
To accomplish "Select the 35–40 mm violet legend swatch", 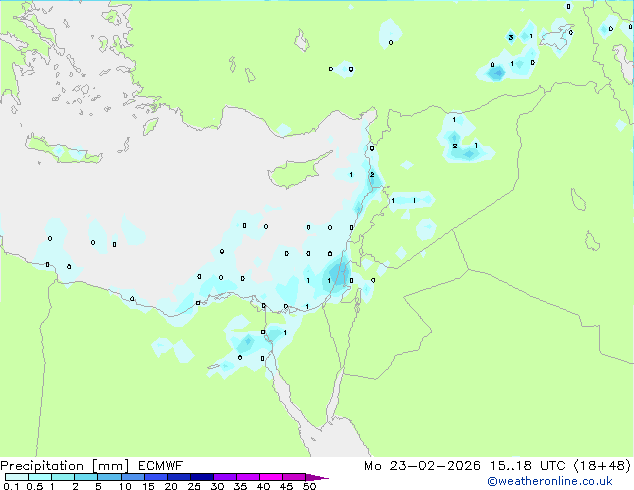I will [x=248, y=477].
